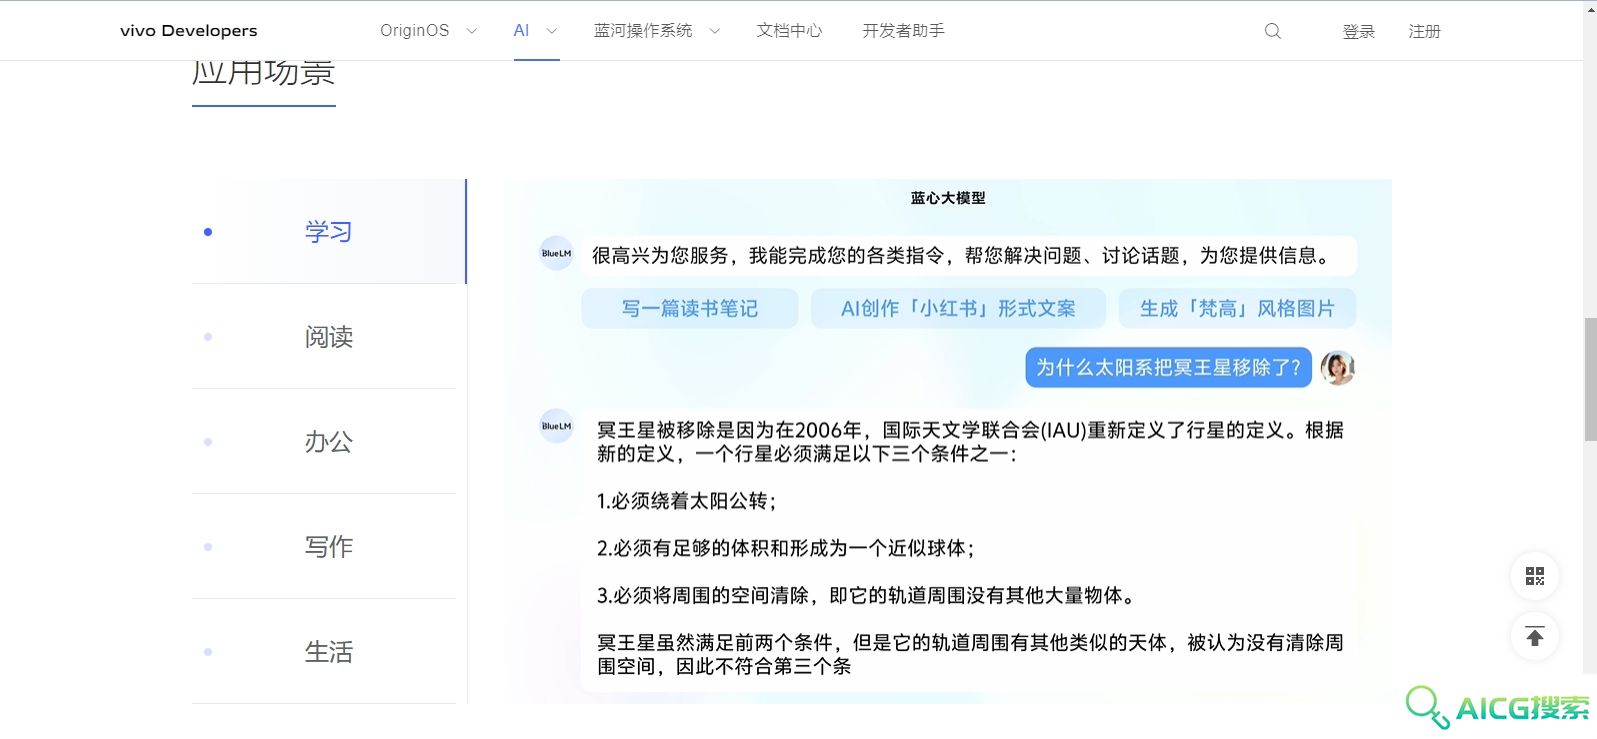Click the 为什么太阳系把冥王星移除了? message bubble

[1168, 368]
